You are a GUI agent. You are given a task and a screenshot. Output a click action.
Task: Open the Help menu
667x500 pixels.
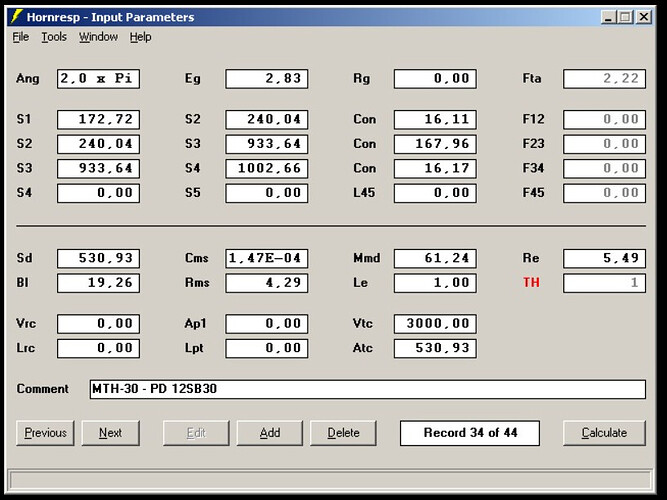(x=140, y=37)
